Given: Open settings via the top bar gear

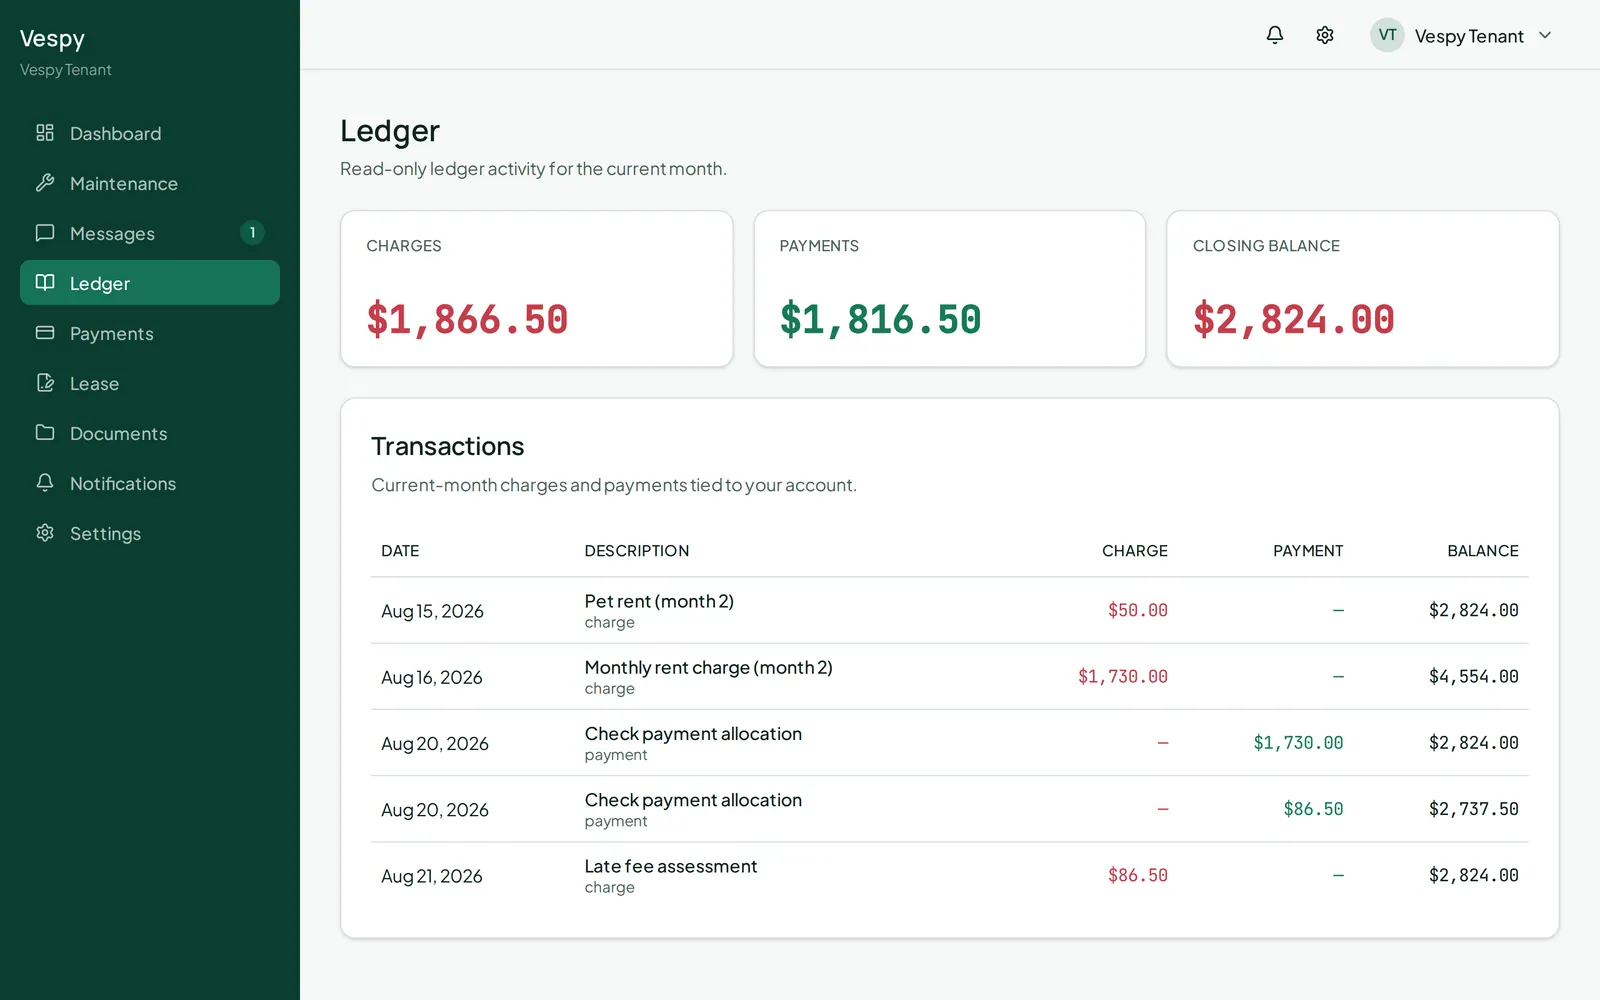Looking at the screenshot, I should point(1325,35).
